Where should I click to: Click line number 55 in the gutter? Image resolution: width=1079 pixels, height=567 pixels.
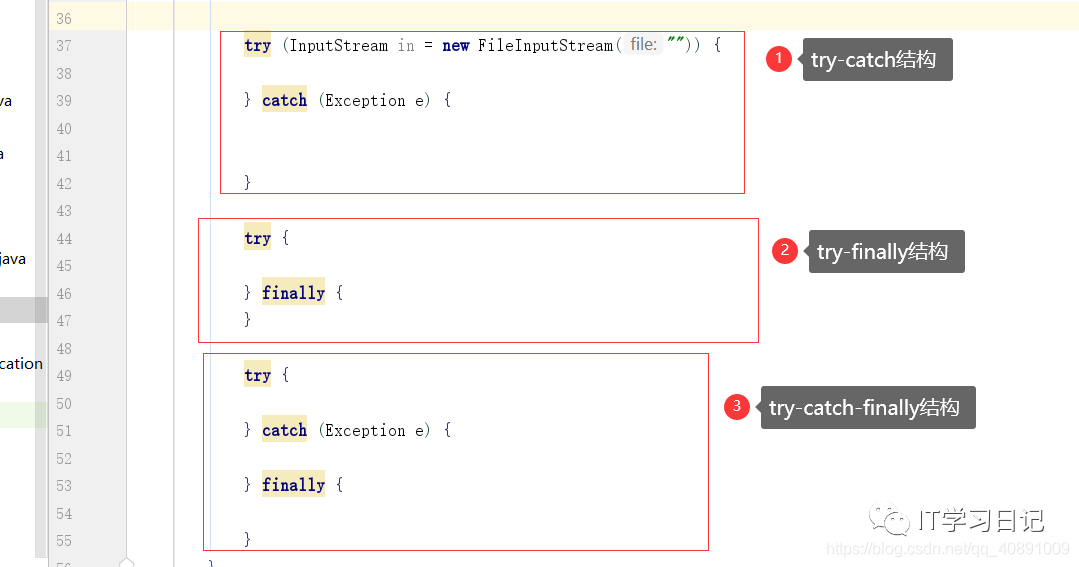click(64, 541)
